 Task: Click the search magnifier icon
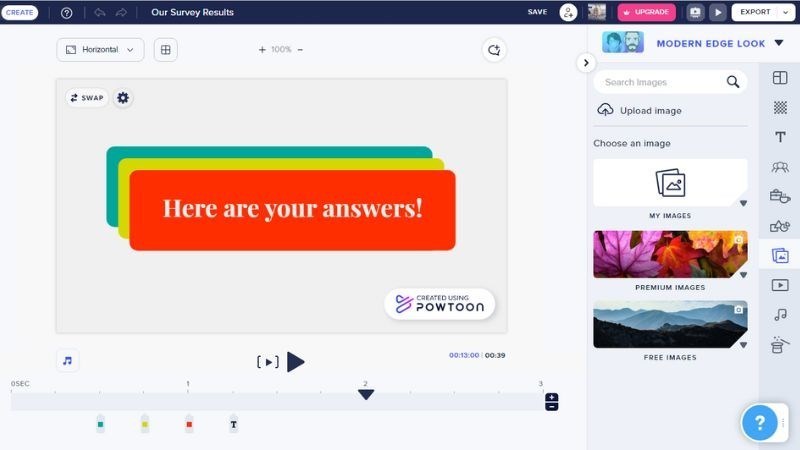point(733,82)
